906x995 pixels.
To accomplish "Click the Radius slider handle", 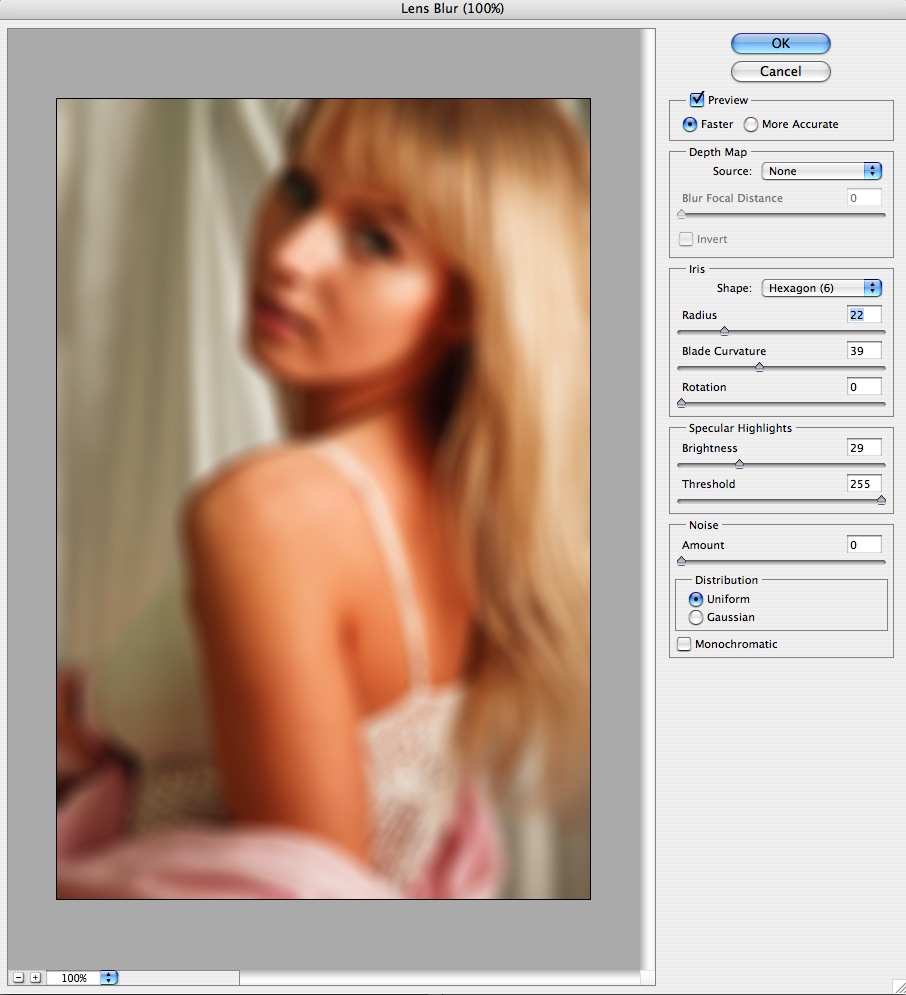I will (724, 331).
